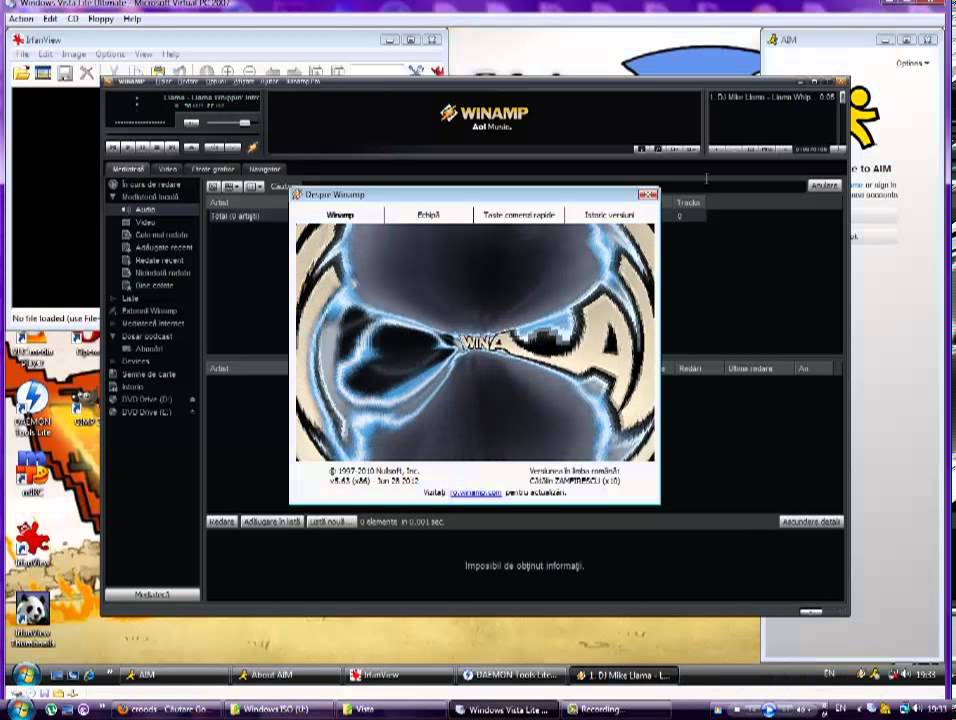Open the 'Listă nouă...' dropdown button
956x720 pixels.
[331, 522]
